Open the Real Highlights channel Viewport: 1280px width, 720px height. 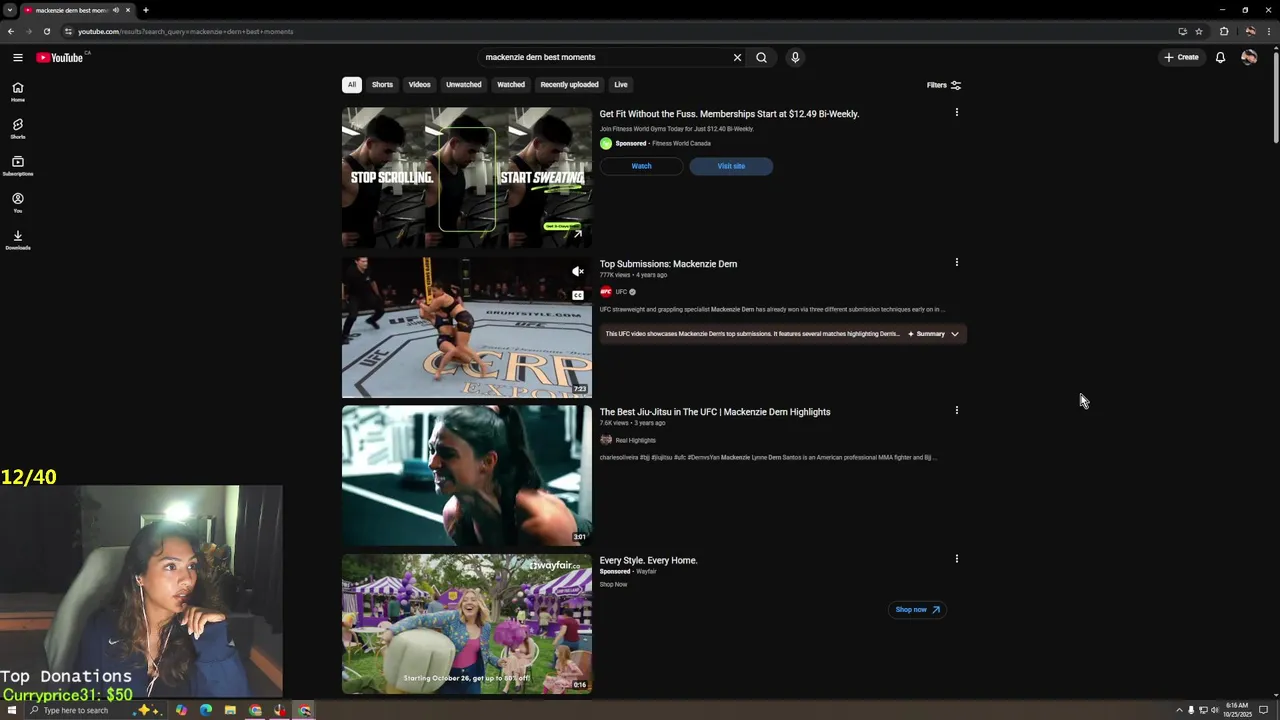click(x=635, y=440)
